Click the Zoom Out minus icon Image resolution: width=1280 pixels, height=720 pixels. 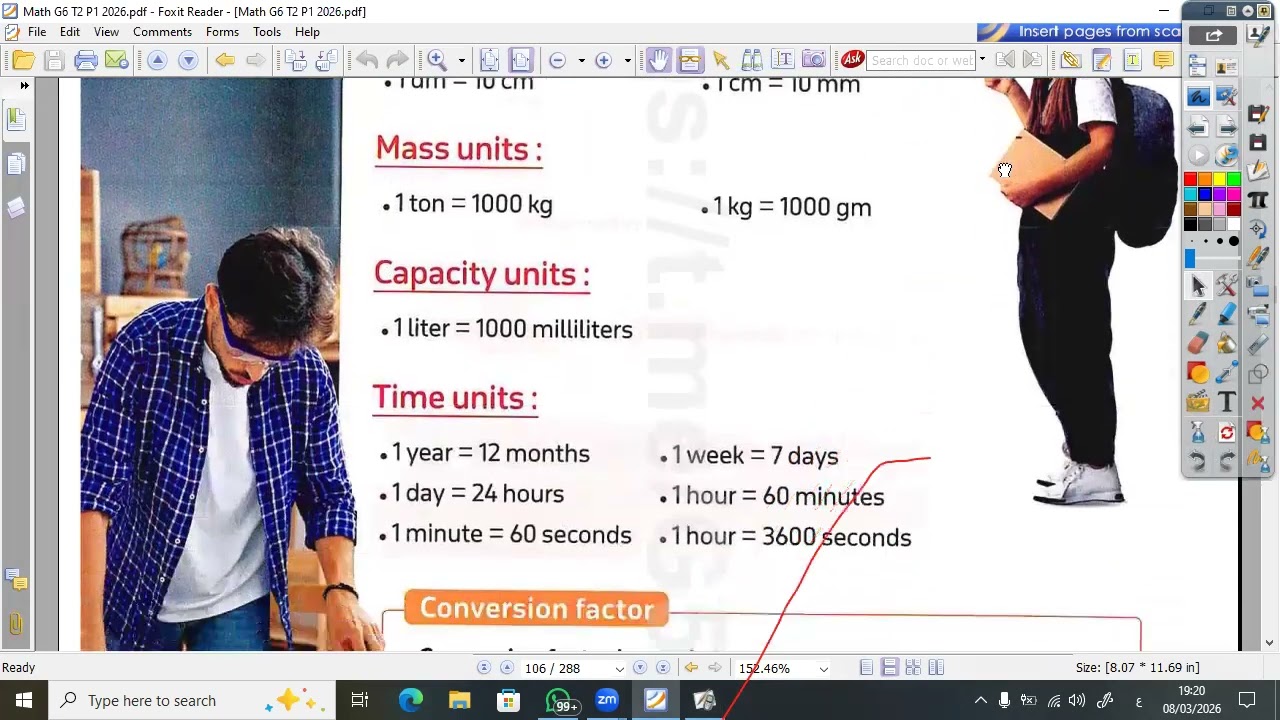(558, 61)
